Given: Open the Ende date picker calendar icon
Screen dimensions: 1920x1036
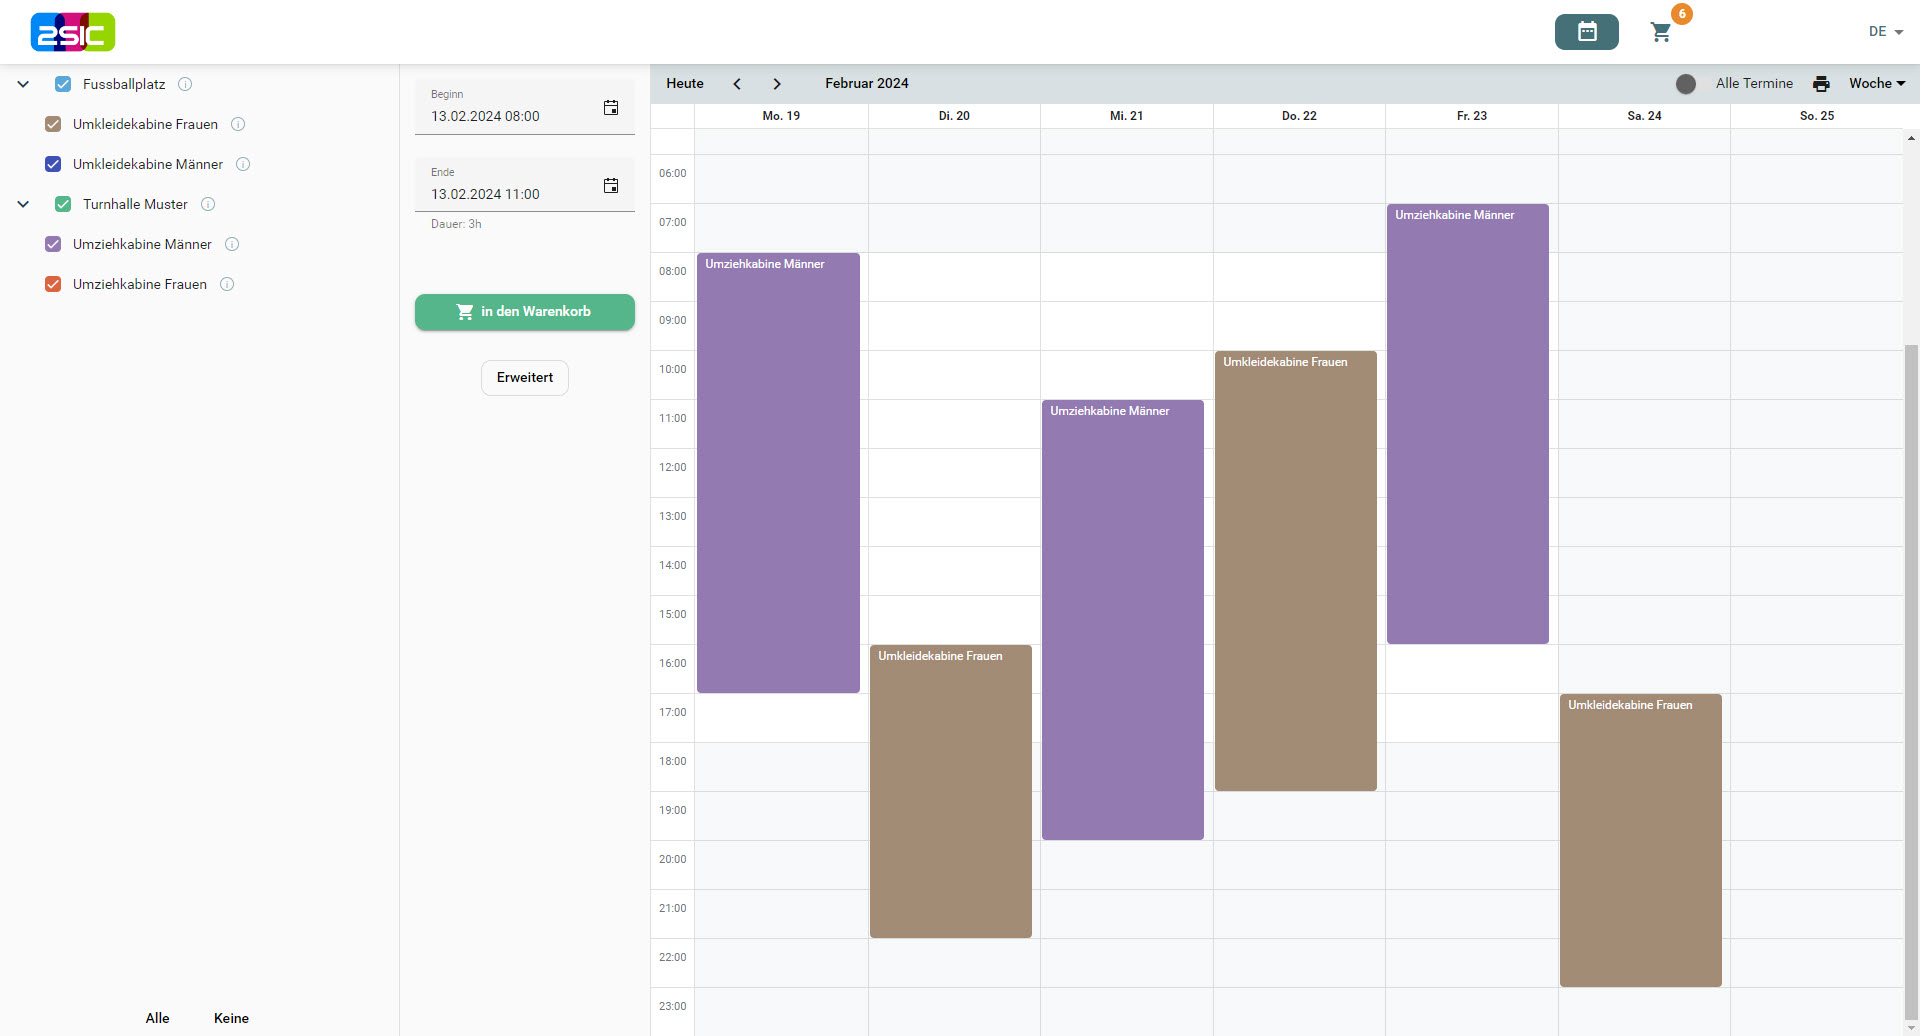Looking at the screenshot, I should click(x=611, y=186).
